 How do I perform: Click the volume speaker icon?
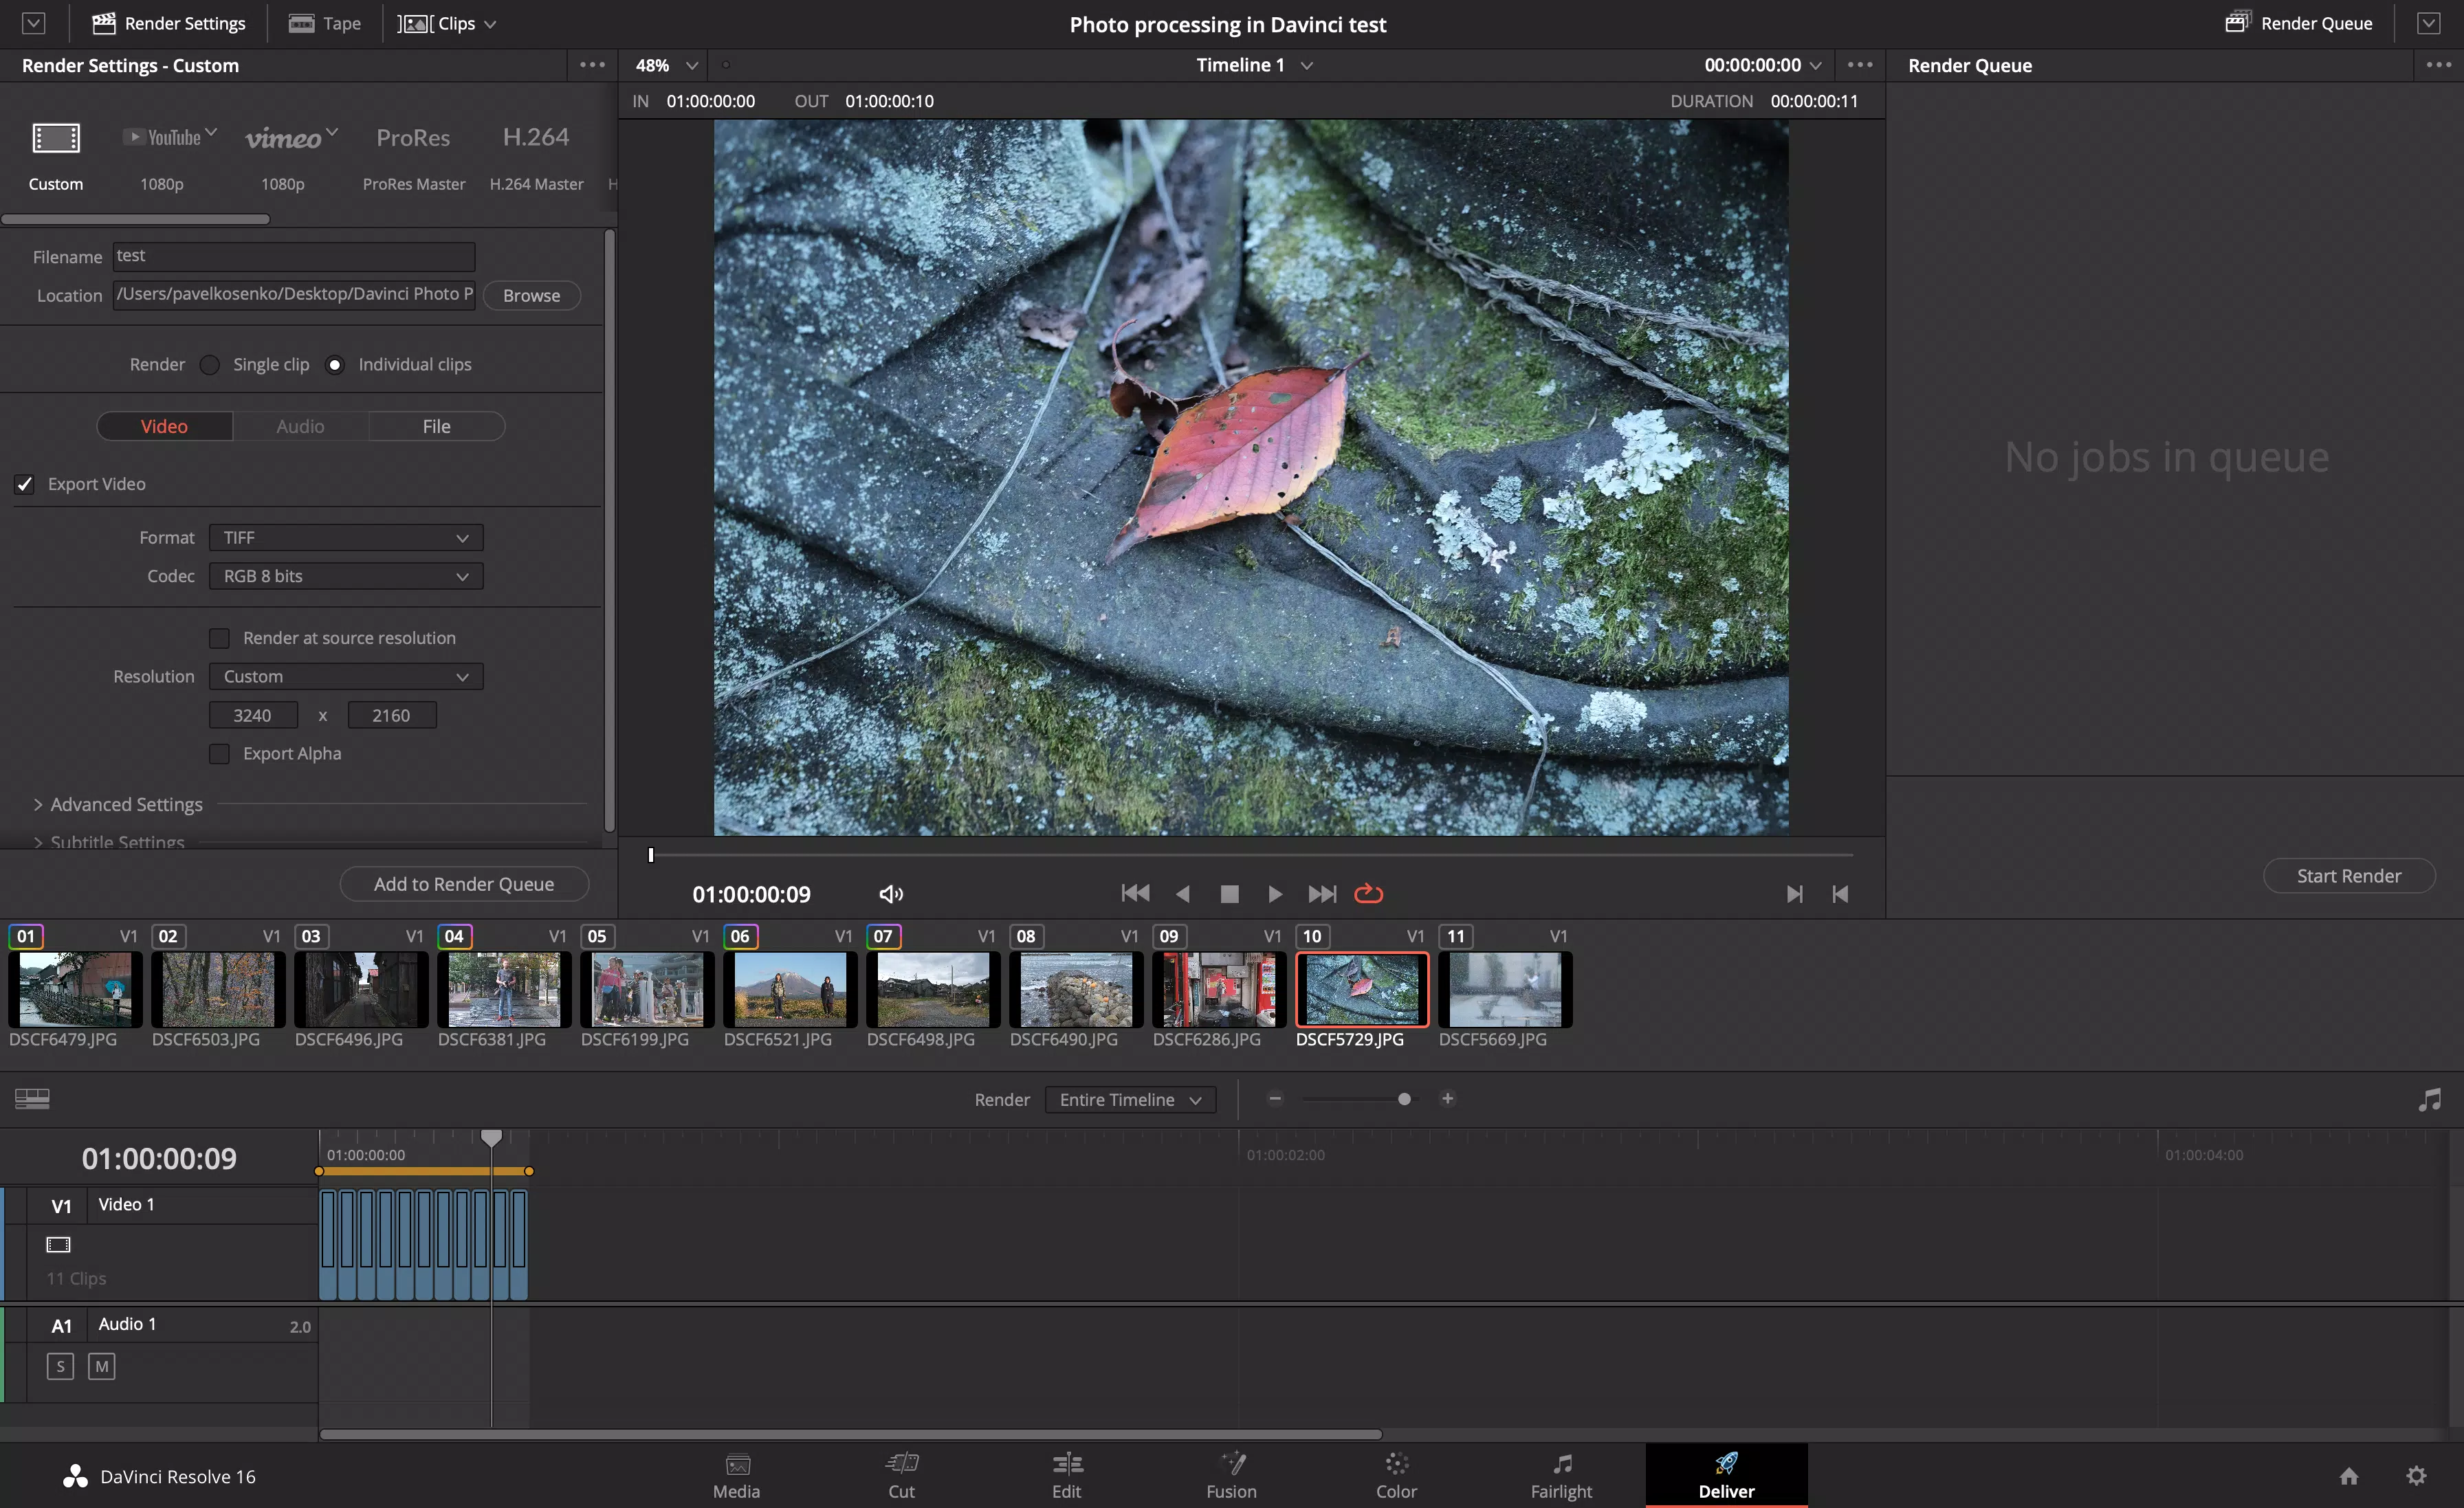(x=890, y=894)
